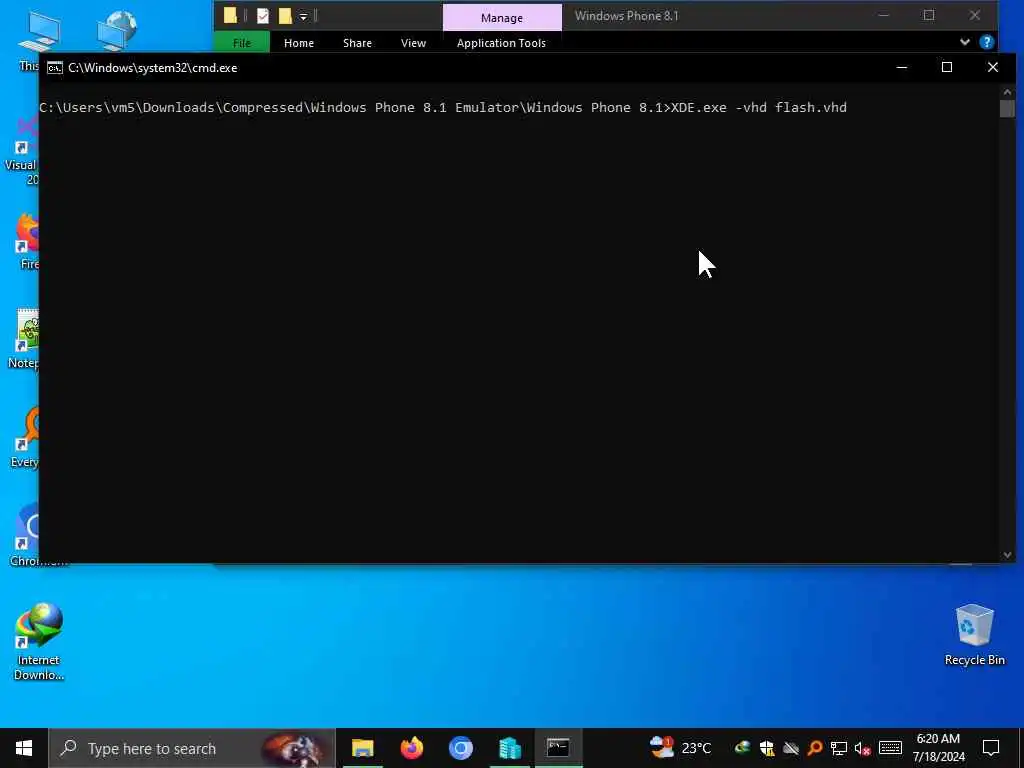Launch Firefox from the taskbar
The height and width of the screenshot is (768, 1024).
pos(411,748)
